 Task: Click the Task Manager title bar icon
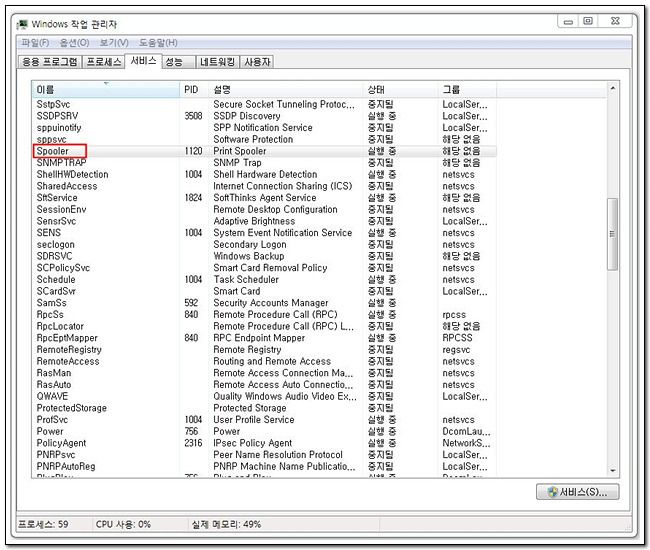[x=22, y=24]
